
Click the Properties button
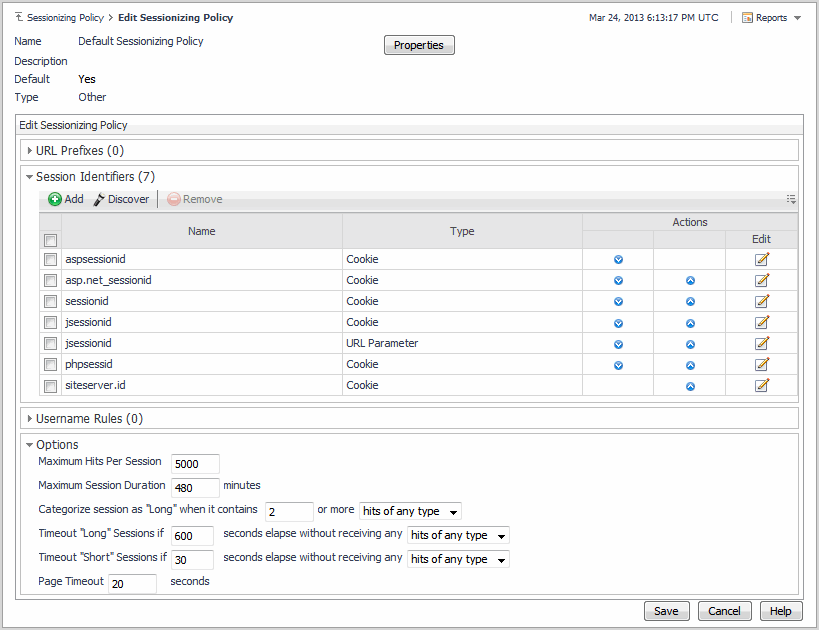(x=419, y=45)
